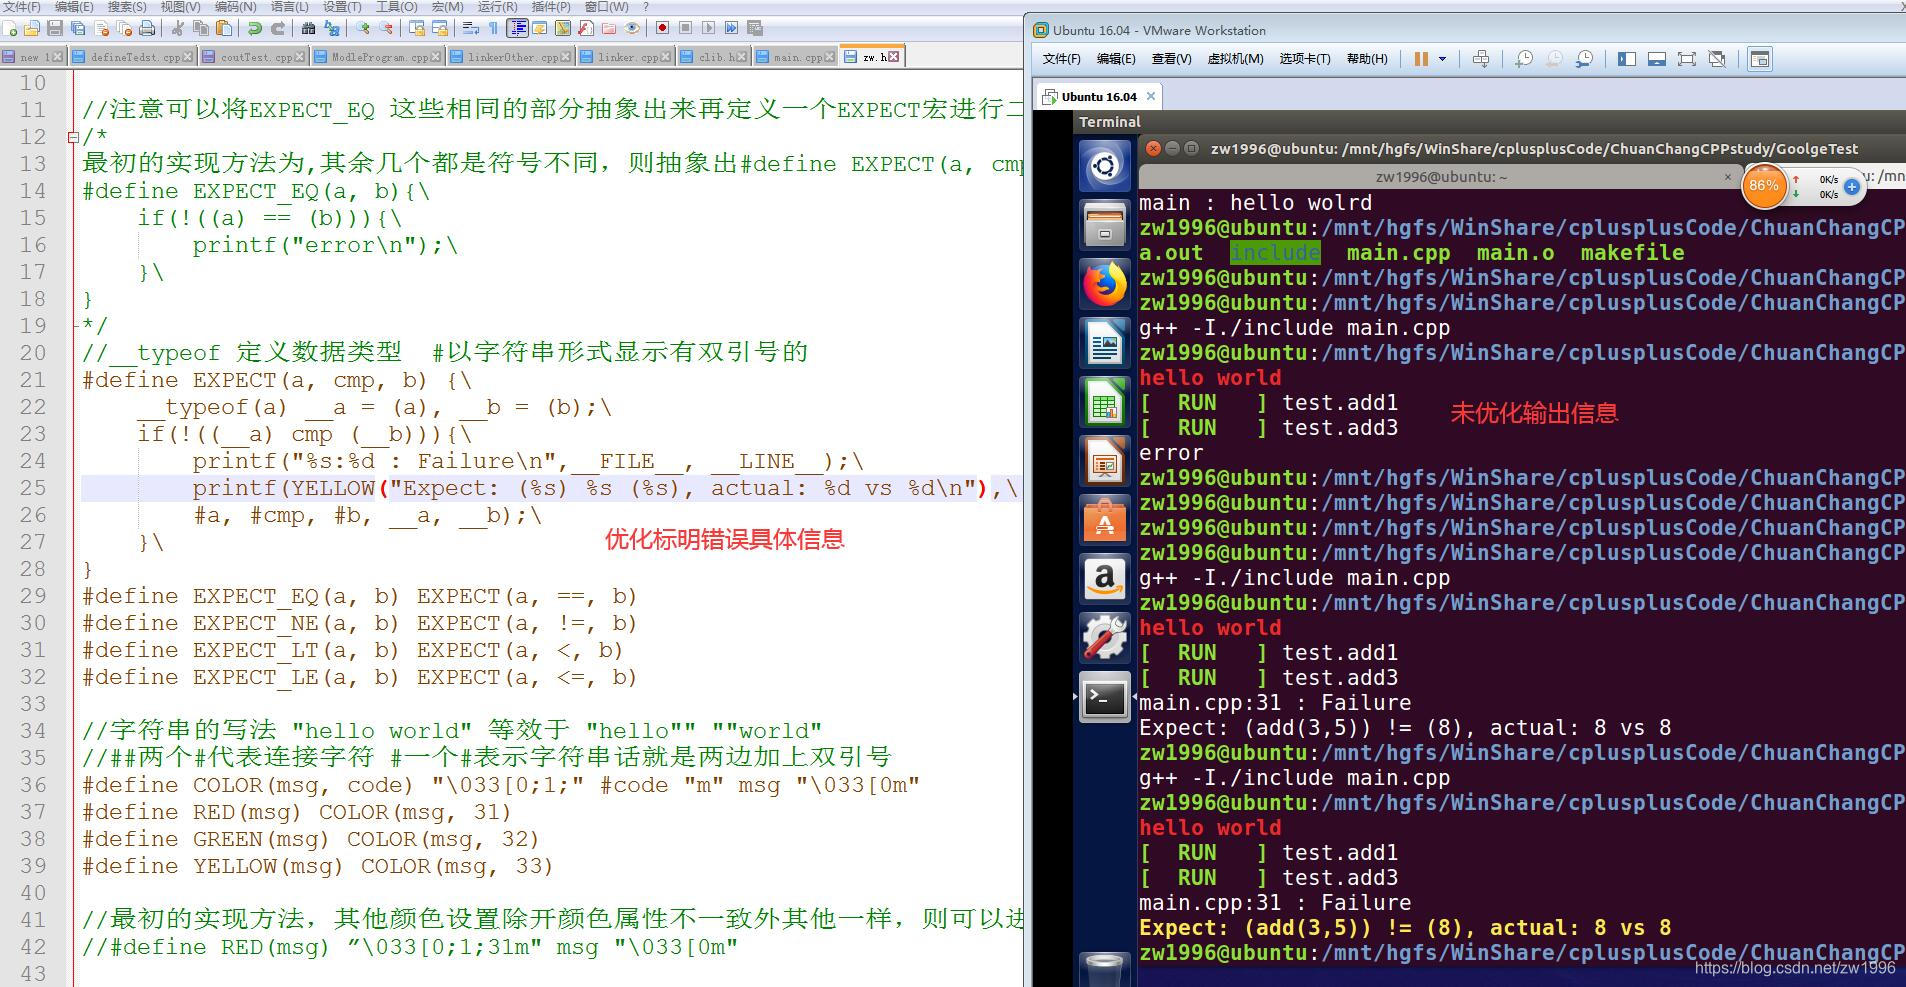The width and height of the screenshot is (1906, 987).
Task: Open the Files manager from Ubuntu dock
Action: pyautogui.click(x=1105, y=225)
